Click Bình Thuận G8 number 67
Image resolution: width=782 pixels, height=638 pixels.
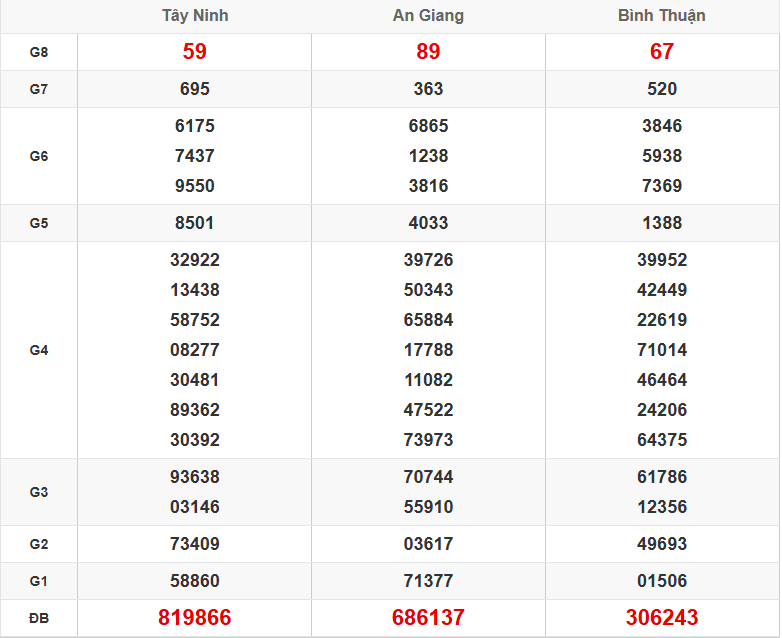661,52
